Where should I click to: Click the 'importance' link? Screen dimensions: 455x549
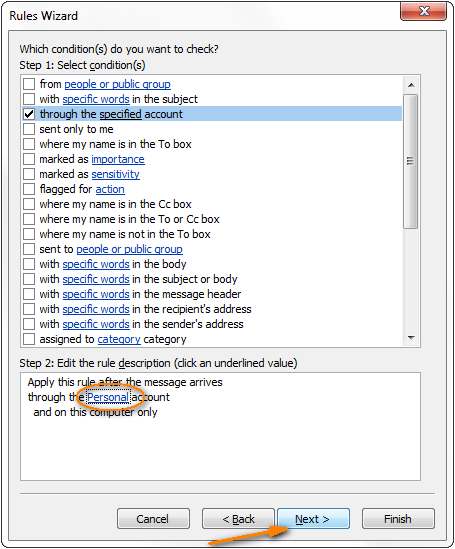point(118,159)
